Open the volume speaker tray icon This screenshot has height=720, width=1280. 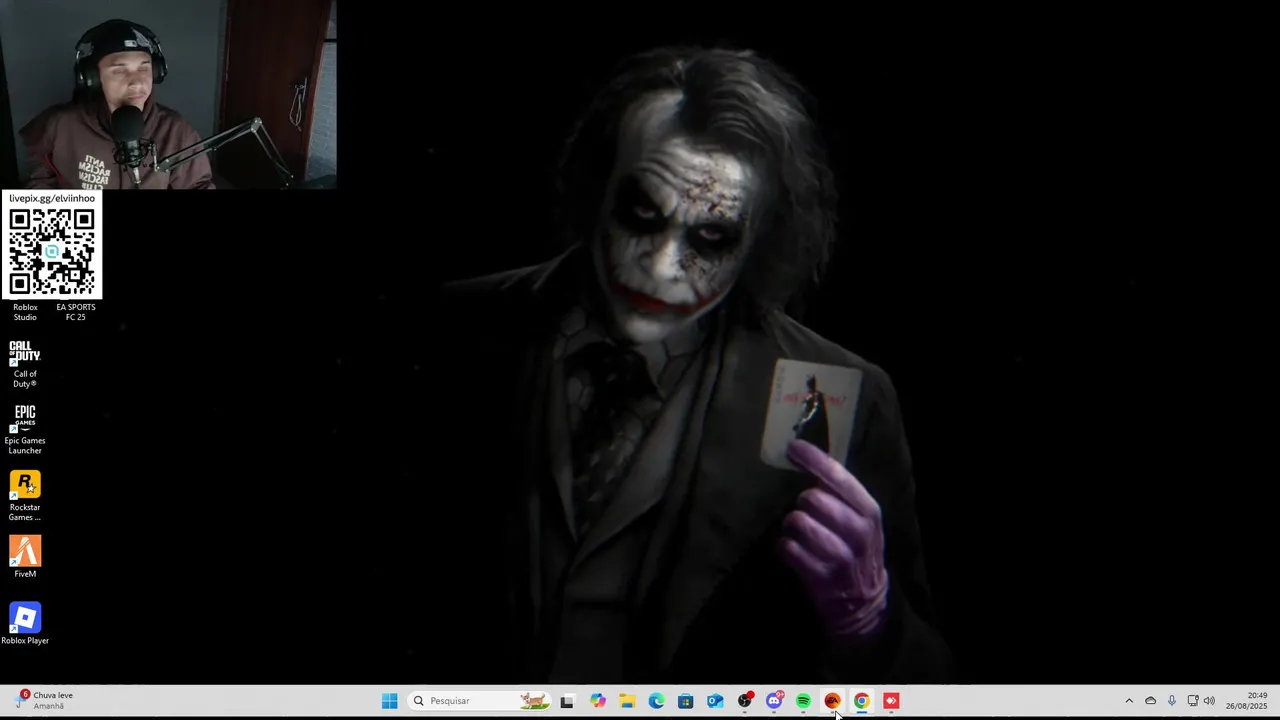[1209, 701]
